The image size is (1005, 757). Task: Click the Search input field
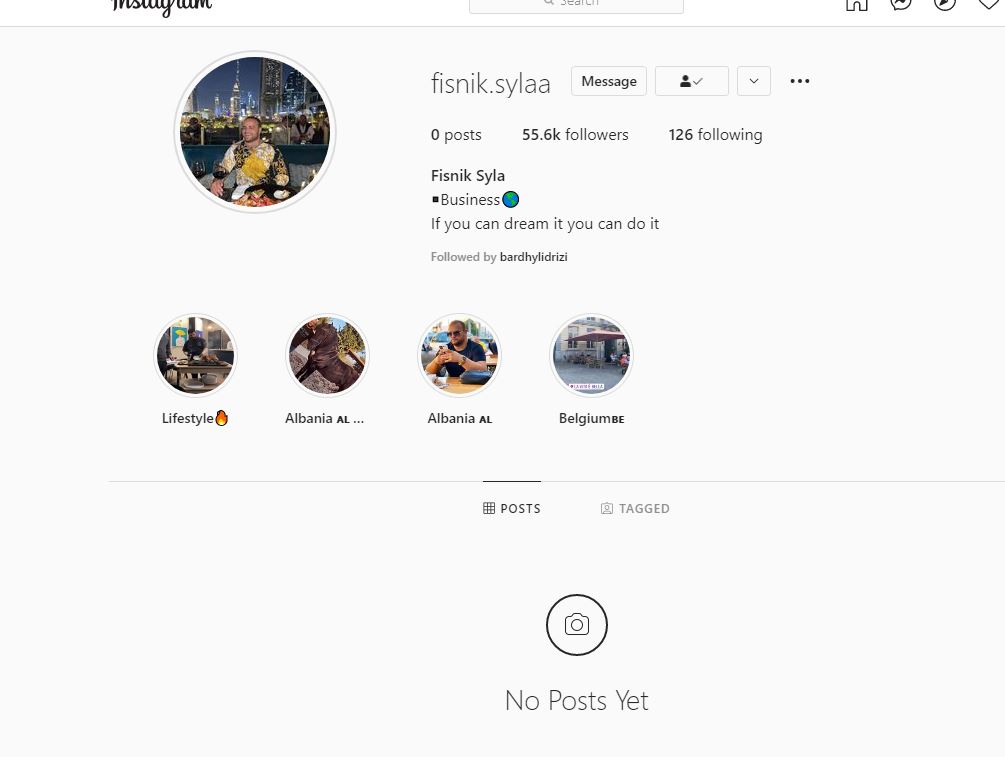pyautogui.click(x=576, y=5)
